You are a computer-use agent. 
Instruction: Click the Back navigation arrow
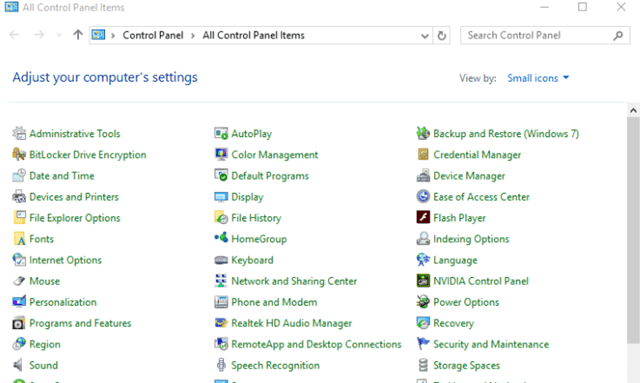pyautogui.click(x=14, y=35)
